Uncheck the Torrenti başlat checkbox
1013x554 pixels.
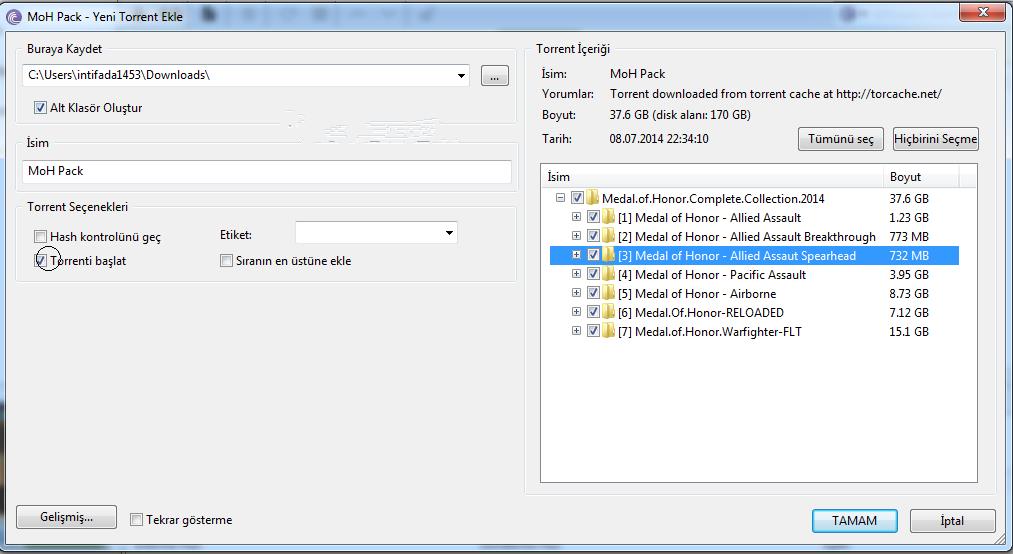[x=41, y=261]
